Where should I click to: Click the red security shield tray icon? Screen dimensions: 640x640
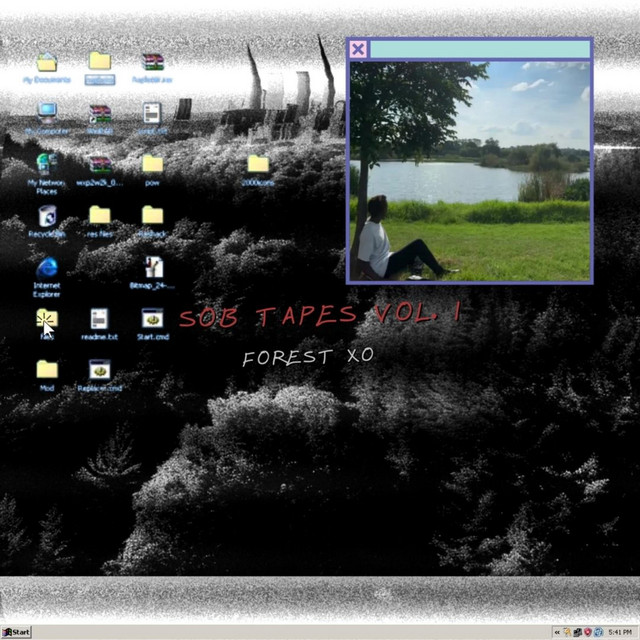588,632
